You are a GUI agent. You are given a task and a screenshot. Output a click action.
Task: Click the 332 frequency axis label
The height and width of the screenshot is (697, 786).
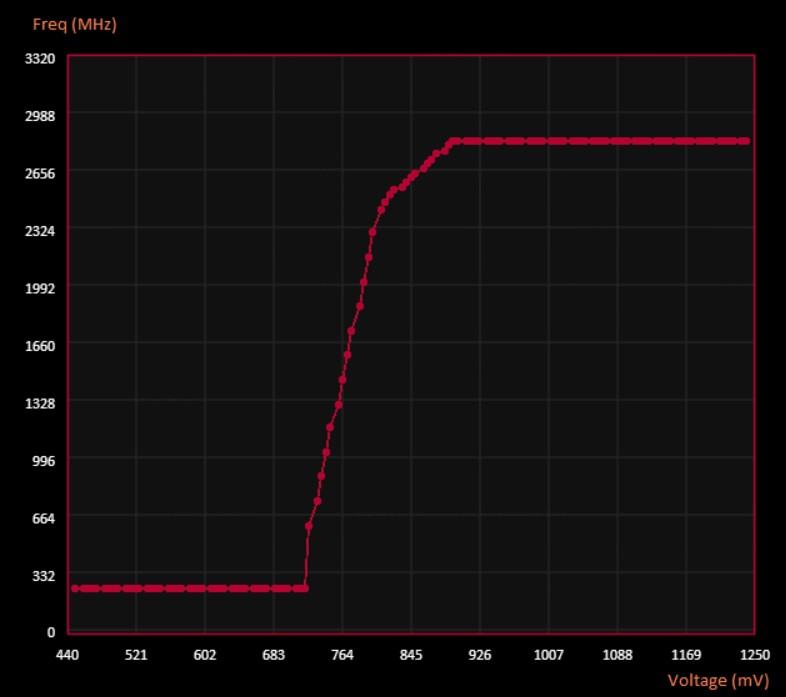coord(44,575)
